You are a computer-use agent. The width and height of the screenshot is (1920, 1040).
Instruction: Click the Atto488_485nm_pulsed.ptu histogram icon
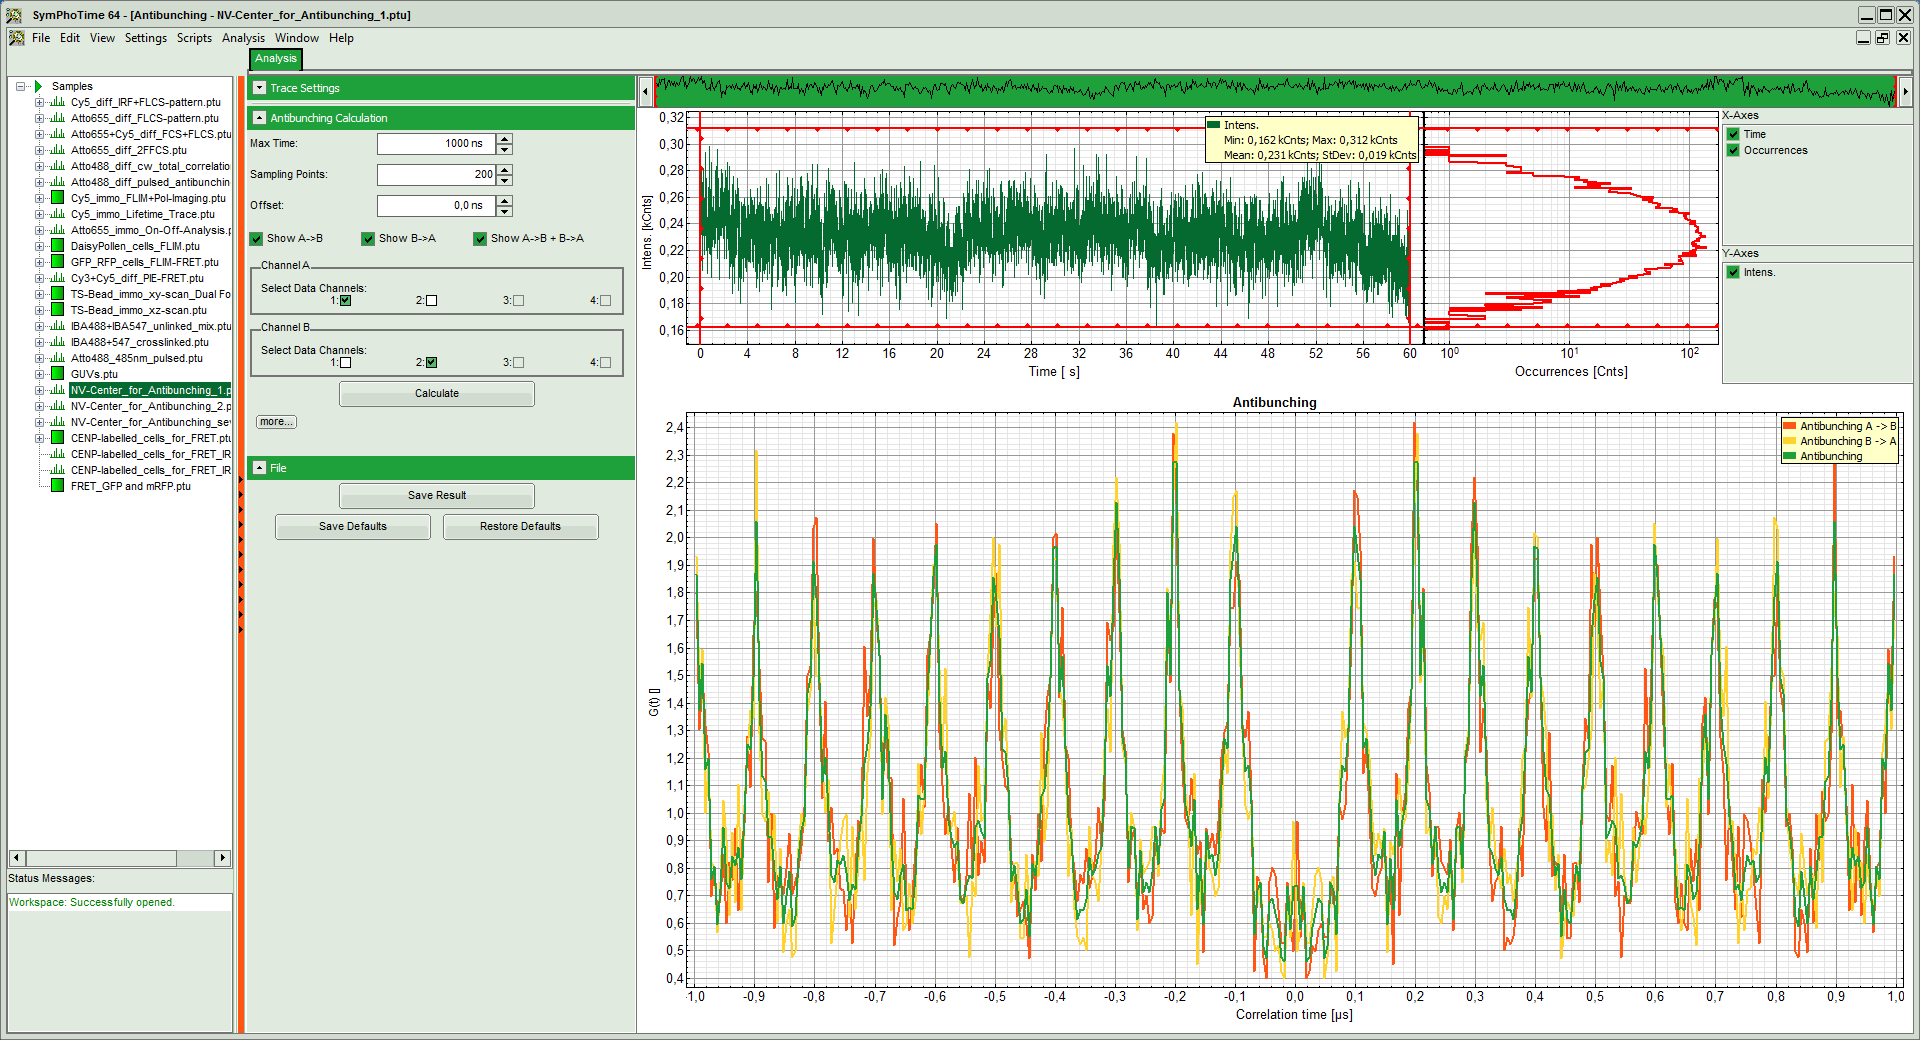coord(57,358)
